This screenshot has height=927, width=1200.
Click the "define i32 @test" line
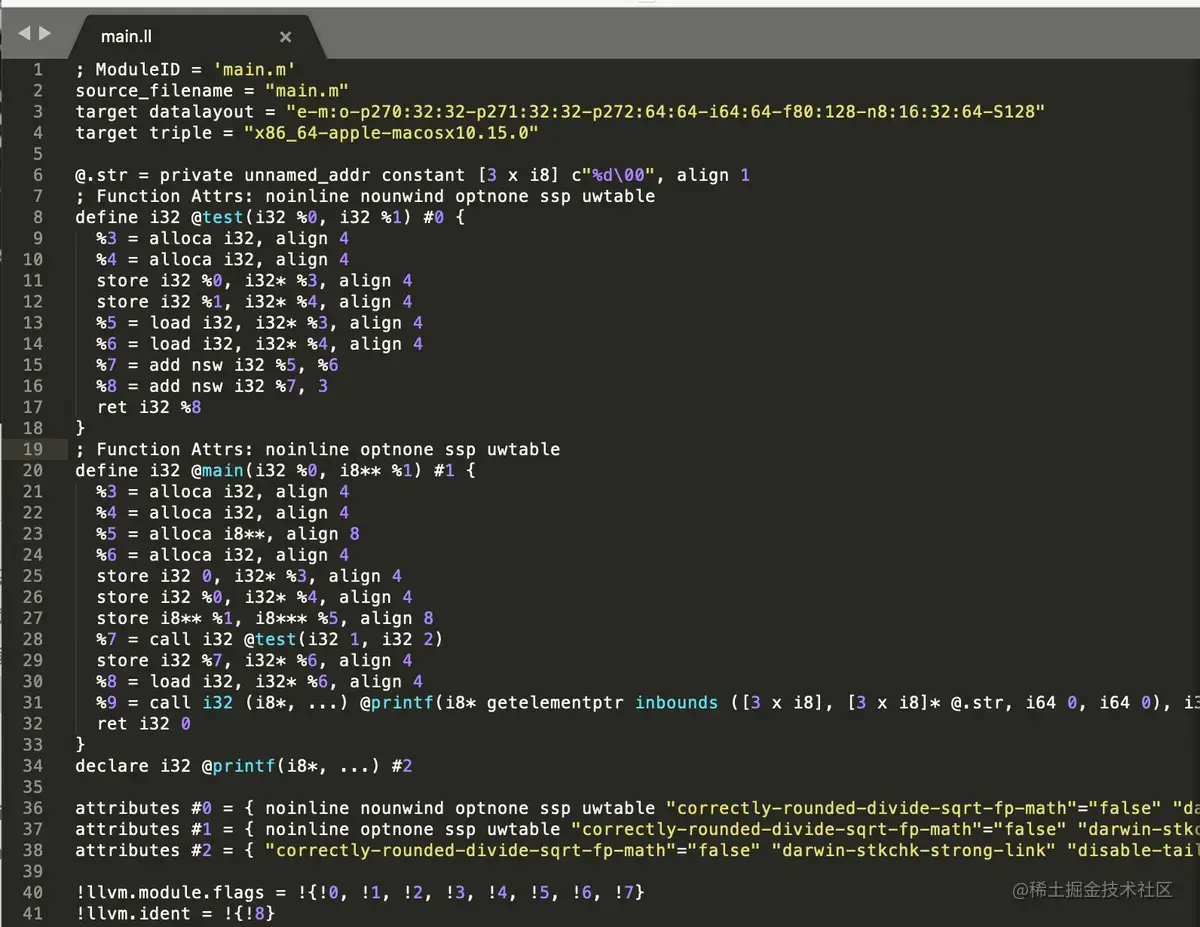click(x=271, y=217)
